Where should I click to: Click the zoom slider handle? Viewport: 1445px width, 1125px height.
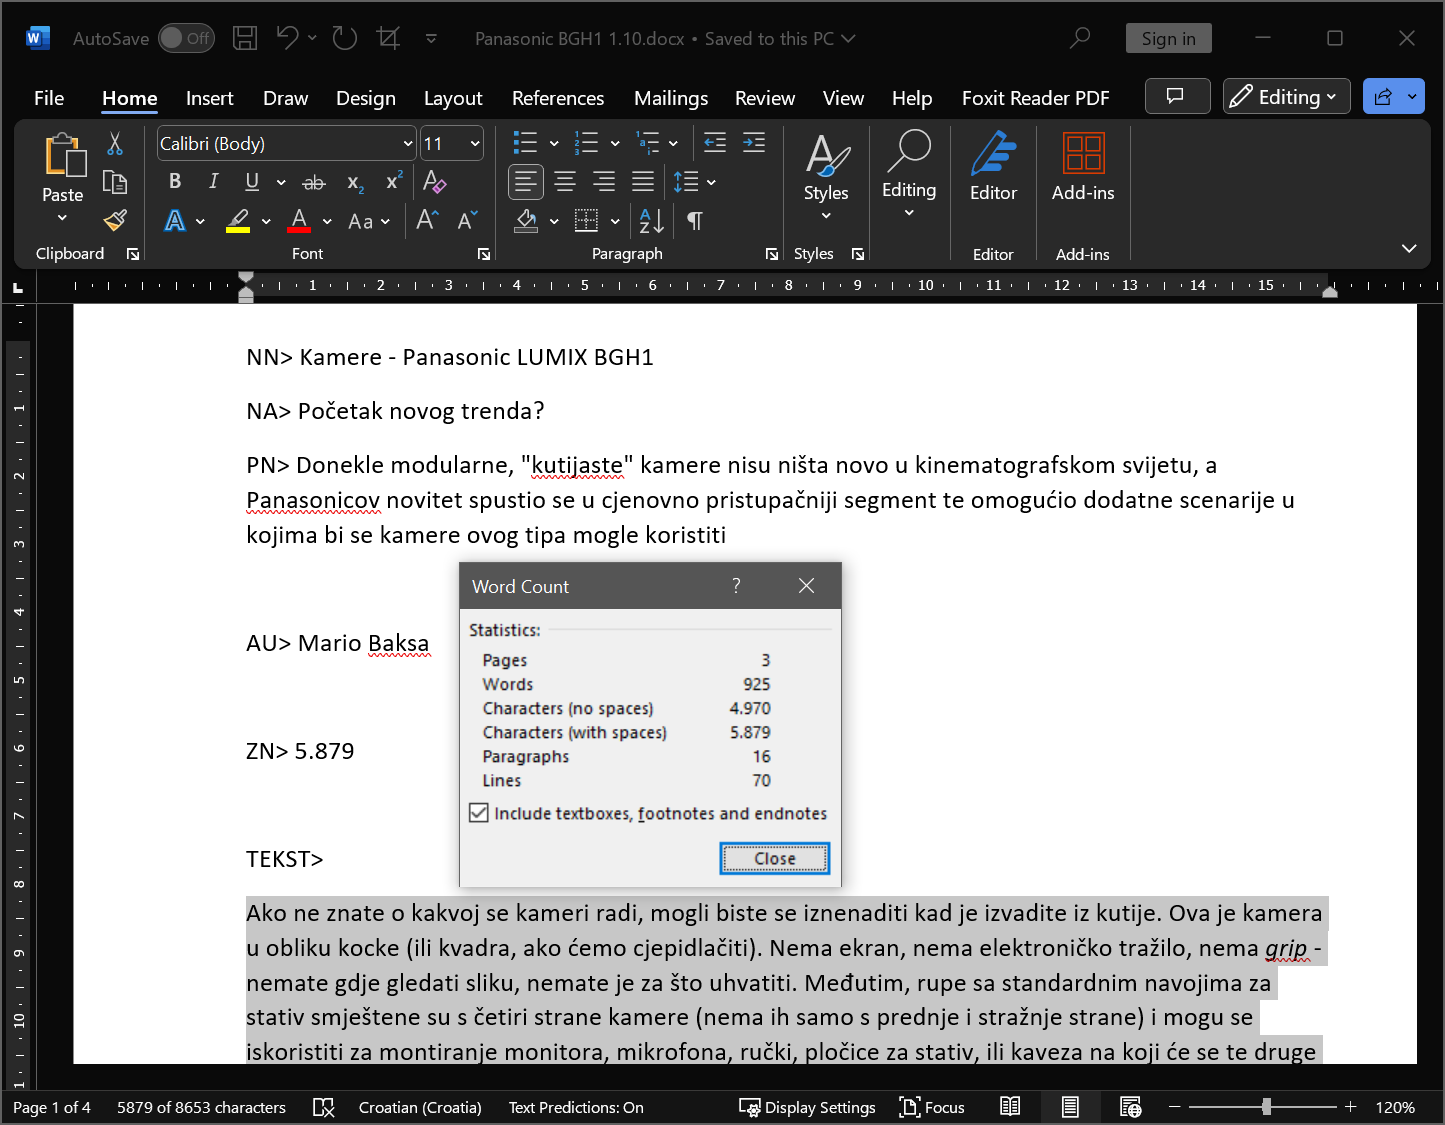pos(1267,1107)
